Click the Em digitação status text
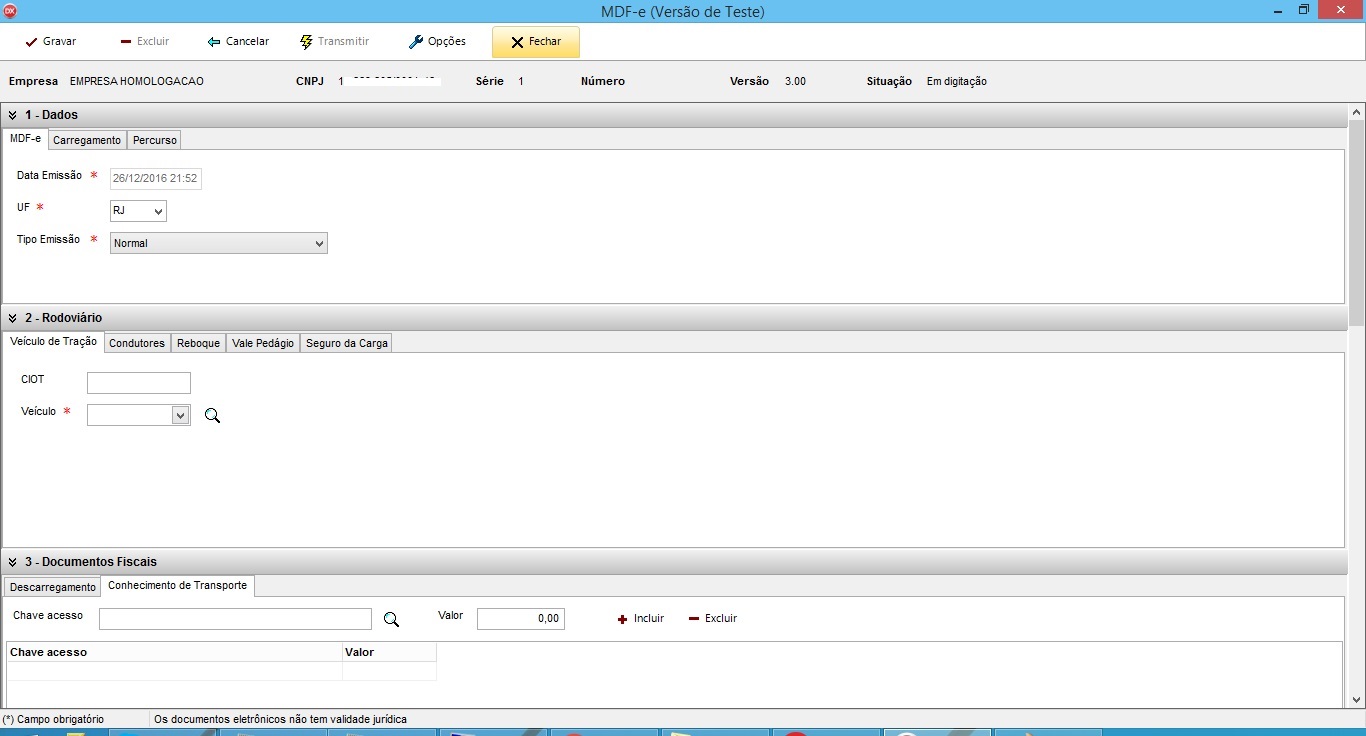Image resolution: width=1366 pixels, height=736 pixels. (957, 81)
